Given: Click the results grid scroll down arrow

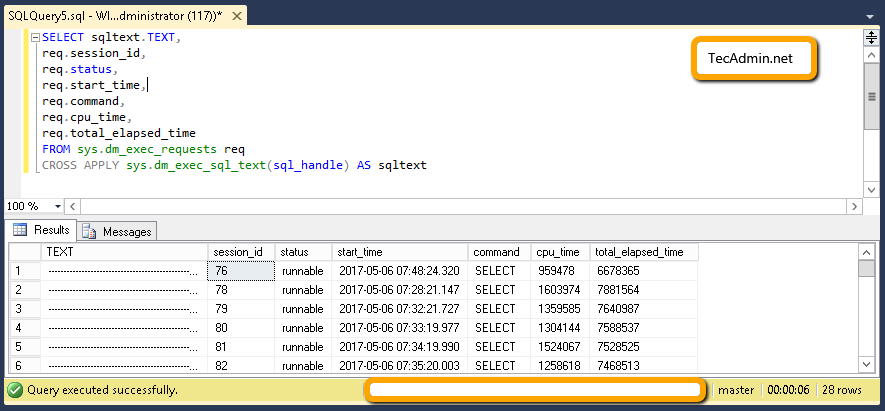Looking at the screenshot, I should [865, 364].
